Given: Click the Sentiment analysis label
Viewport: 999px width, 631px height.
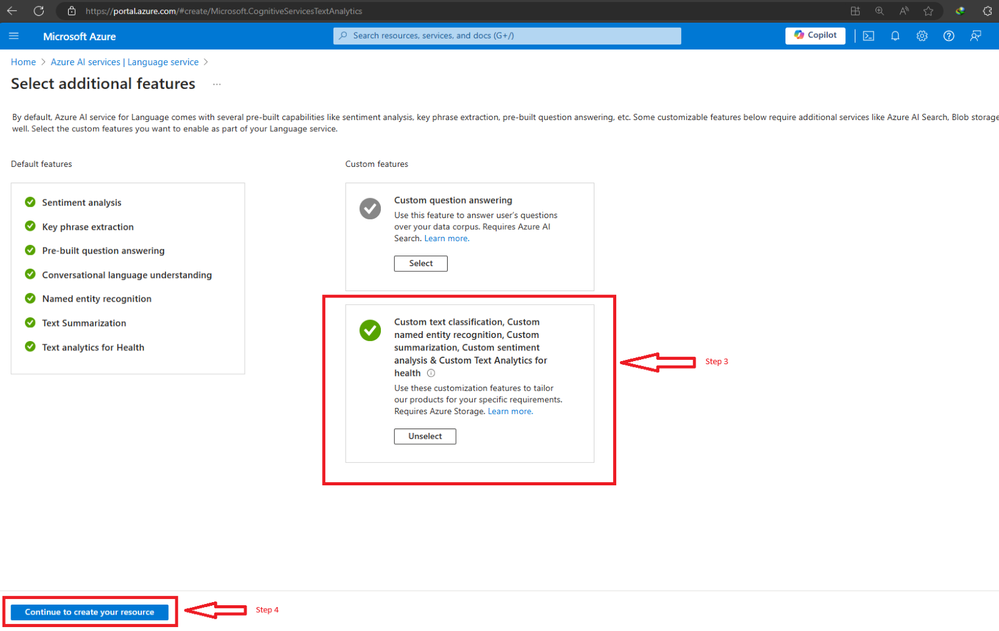Looking at the screenshot, I should tap(82, 203).
